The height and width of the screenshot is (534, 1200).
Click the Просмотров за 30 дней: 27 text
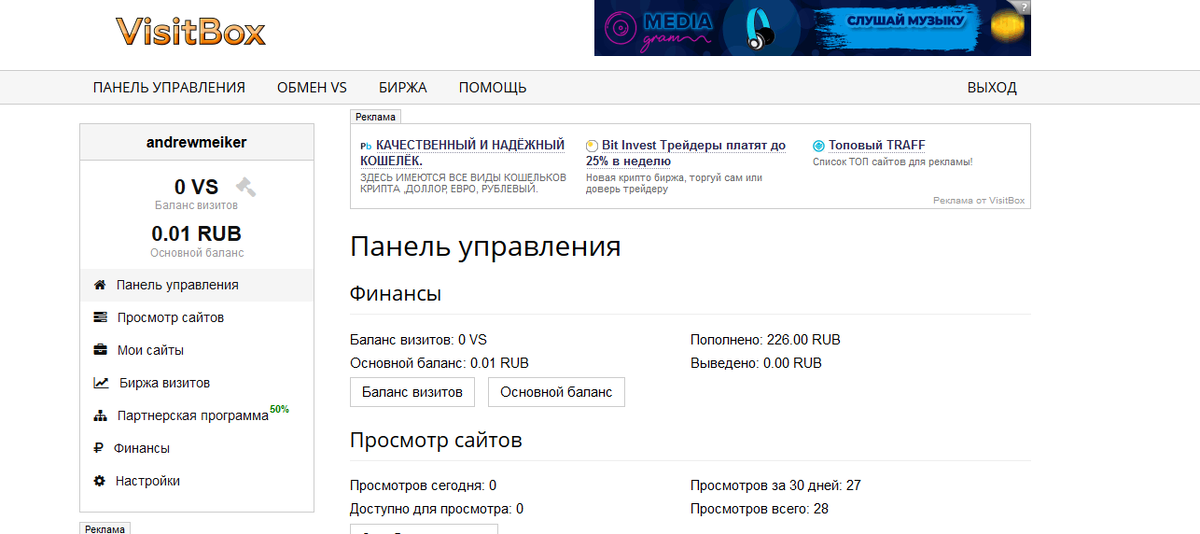point(775,486)
